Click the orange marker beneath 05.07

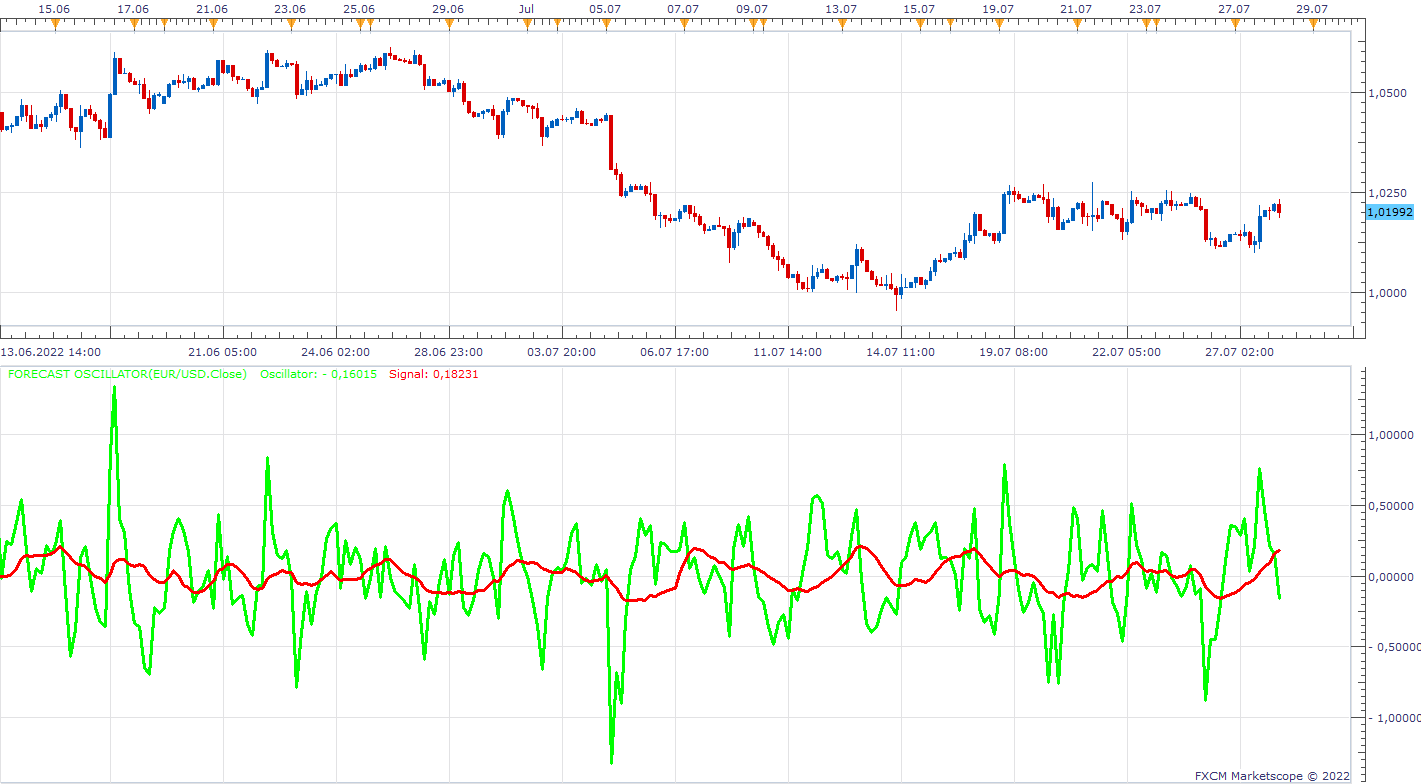coord(605,25)
